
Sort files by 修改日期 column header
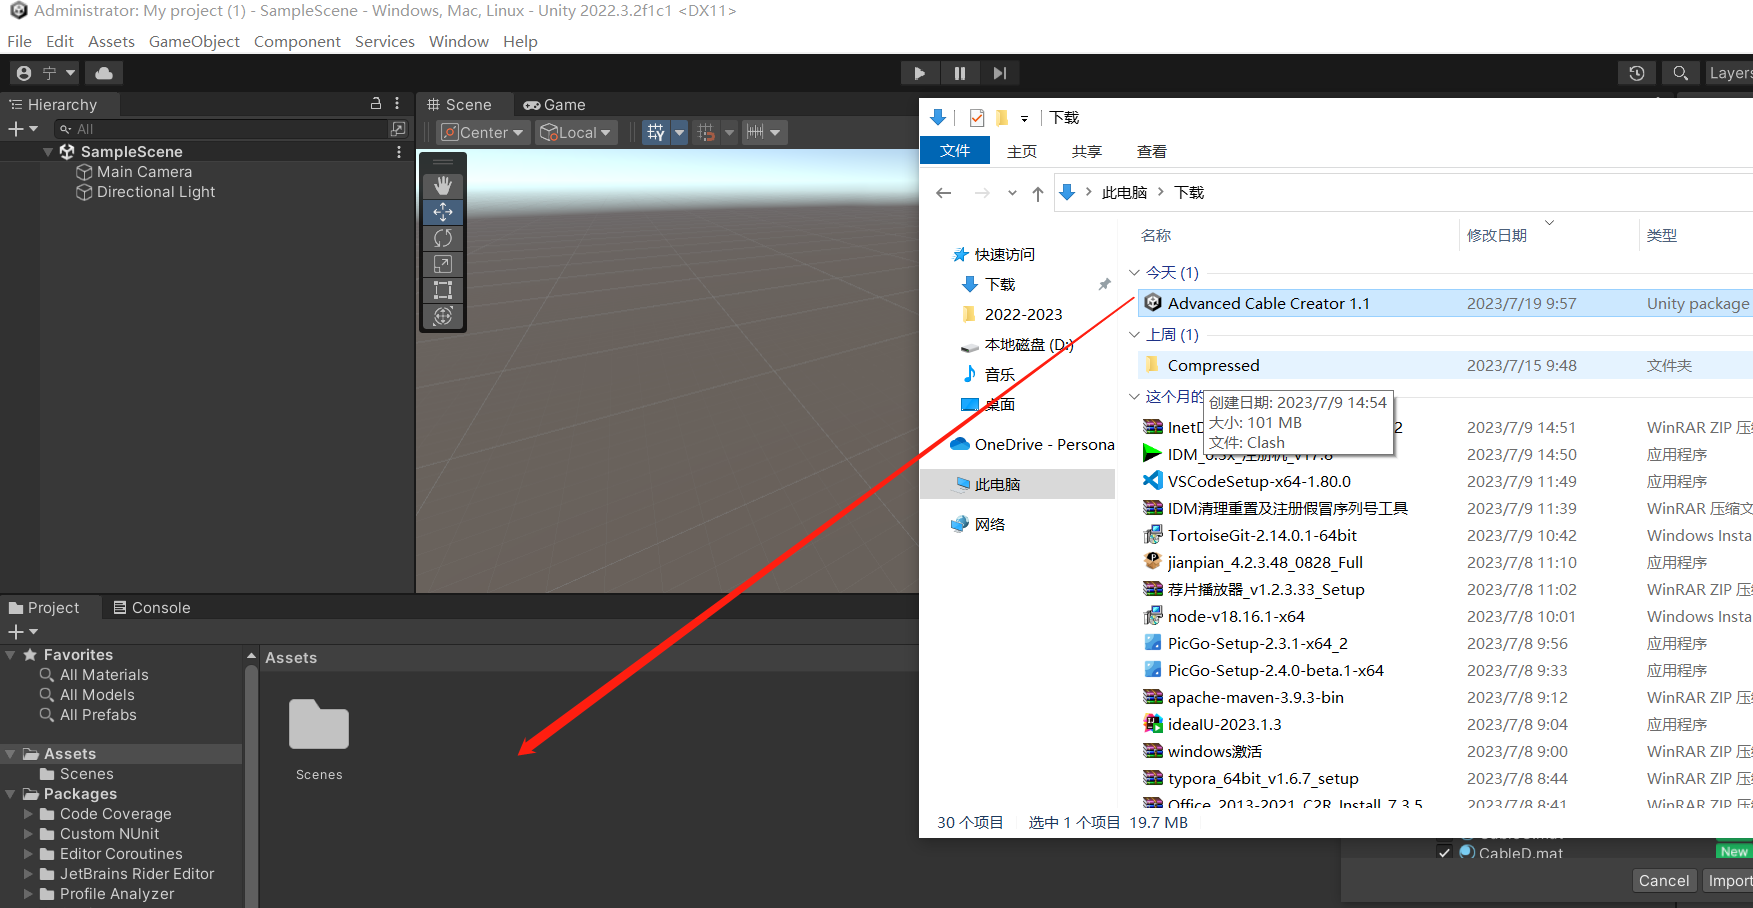1497,235
